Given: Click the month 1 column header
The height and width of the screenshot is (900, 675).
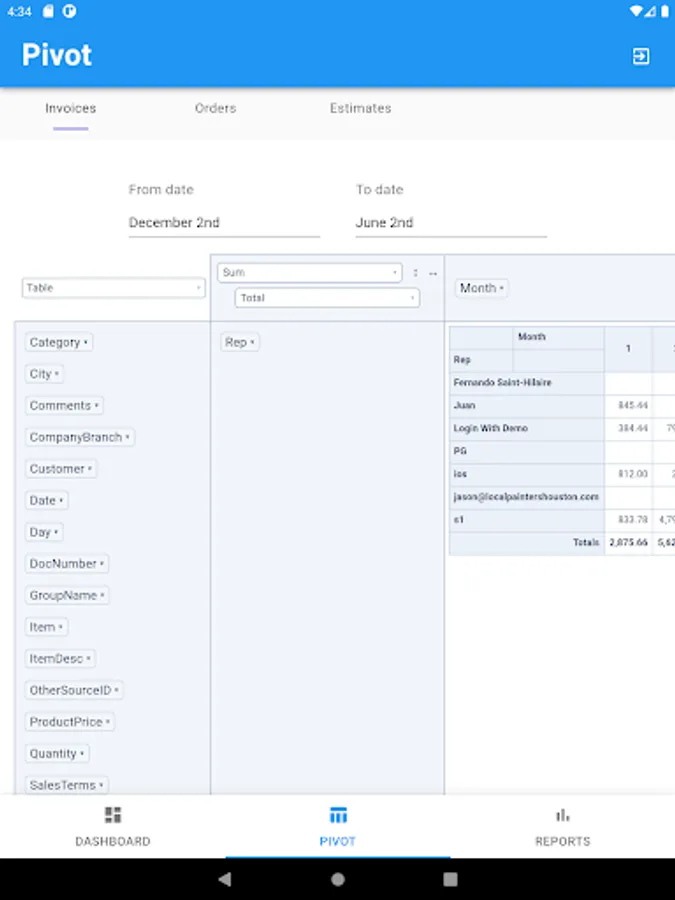Looking at the screenshot, I should click(628, 349).
